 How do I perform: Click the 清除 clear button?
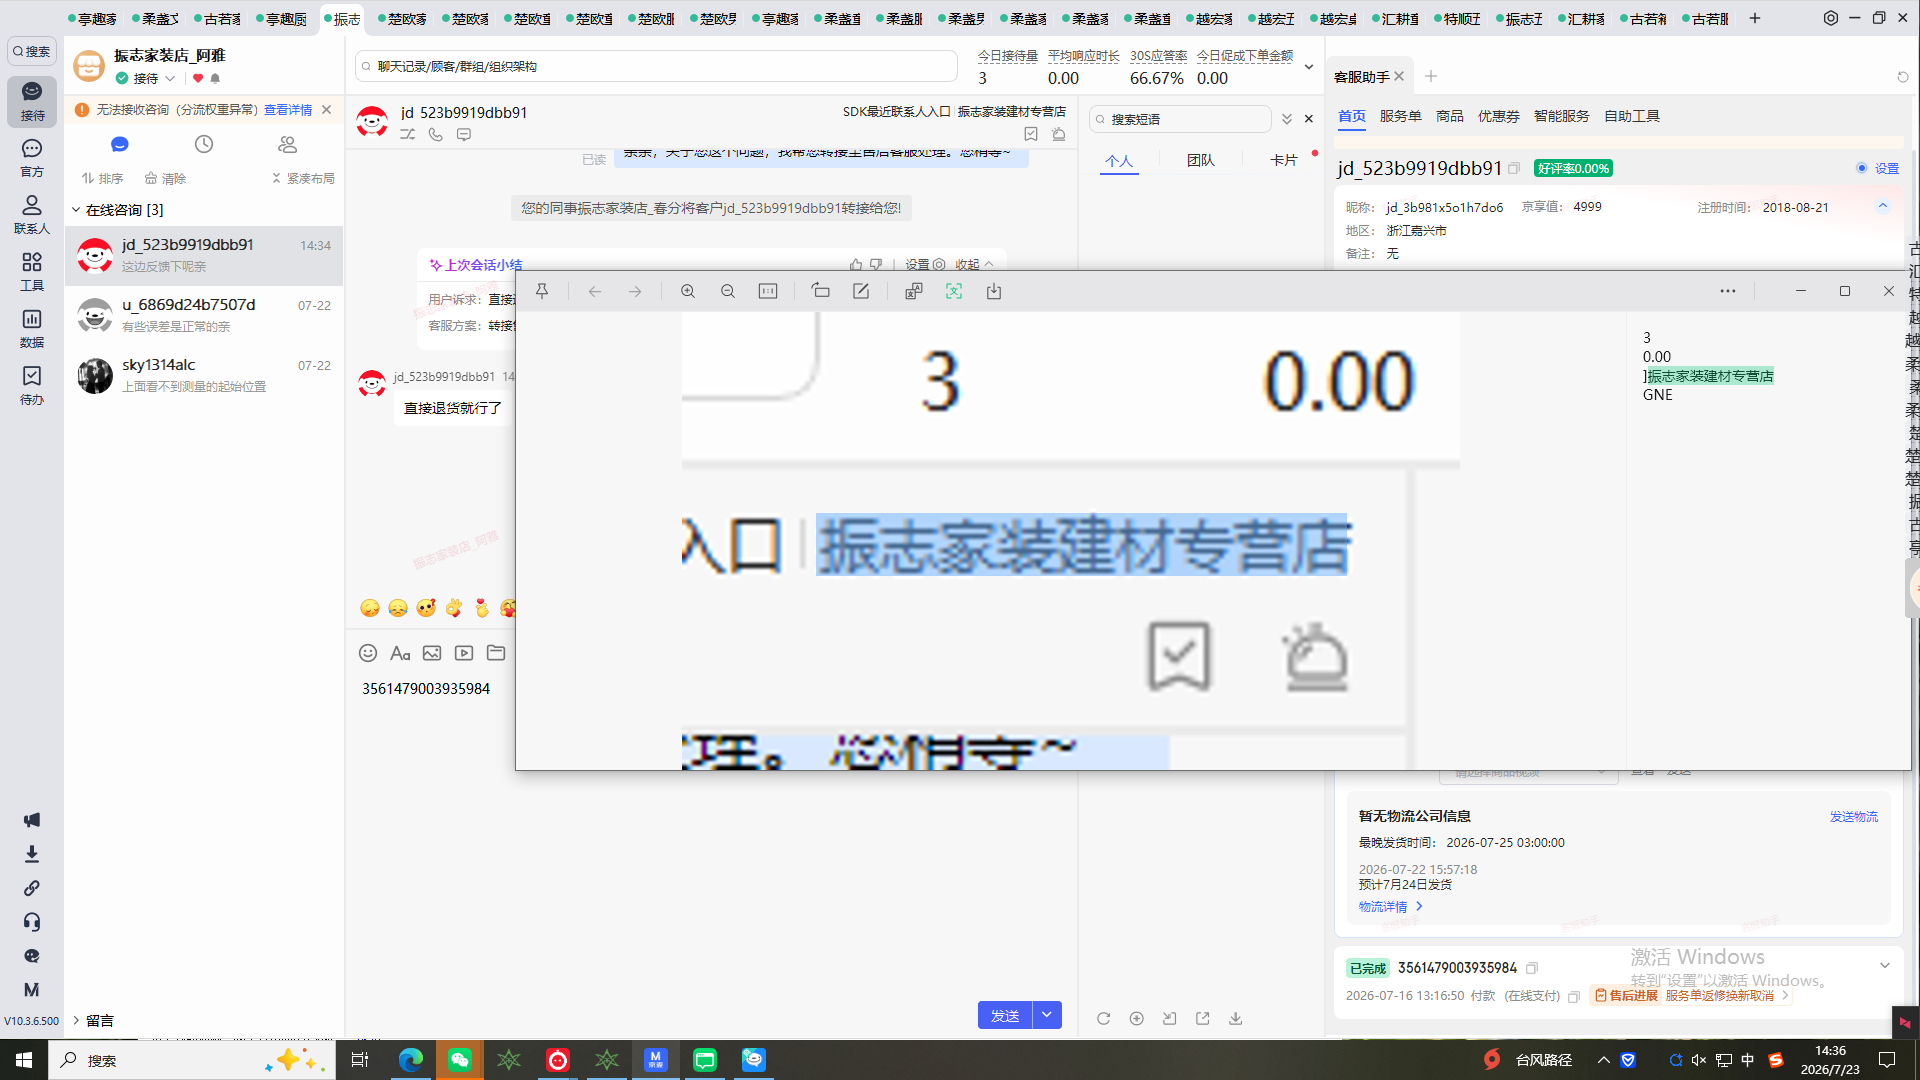tap(166, 179)
